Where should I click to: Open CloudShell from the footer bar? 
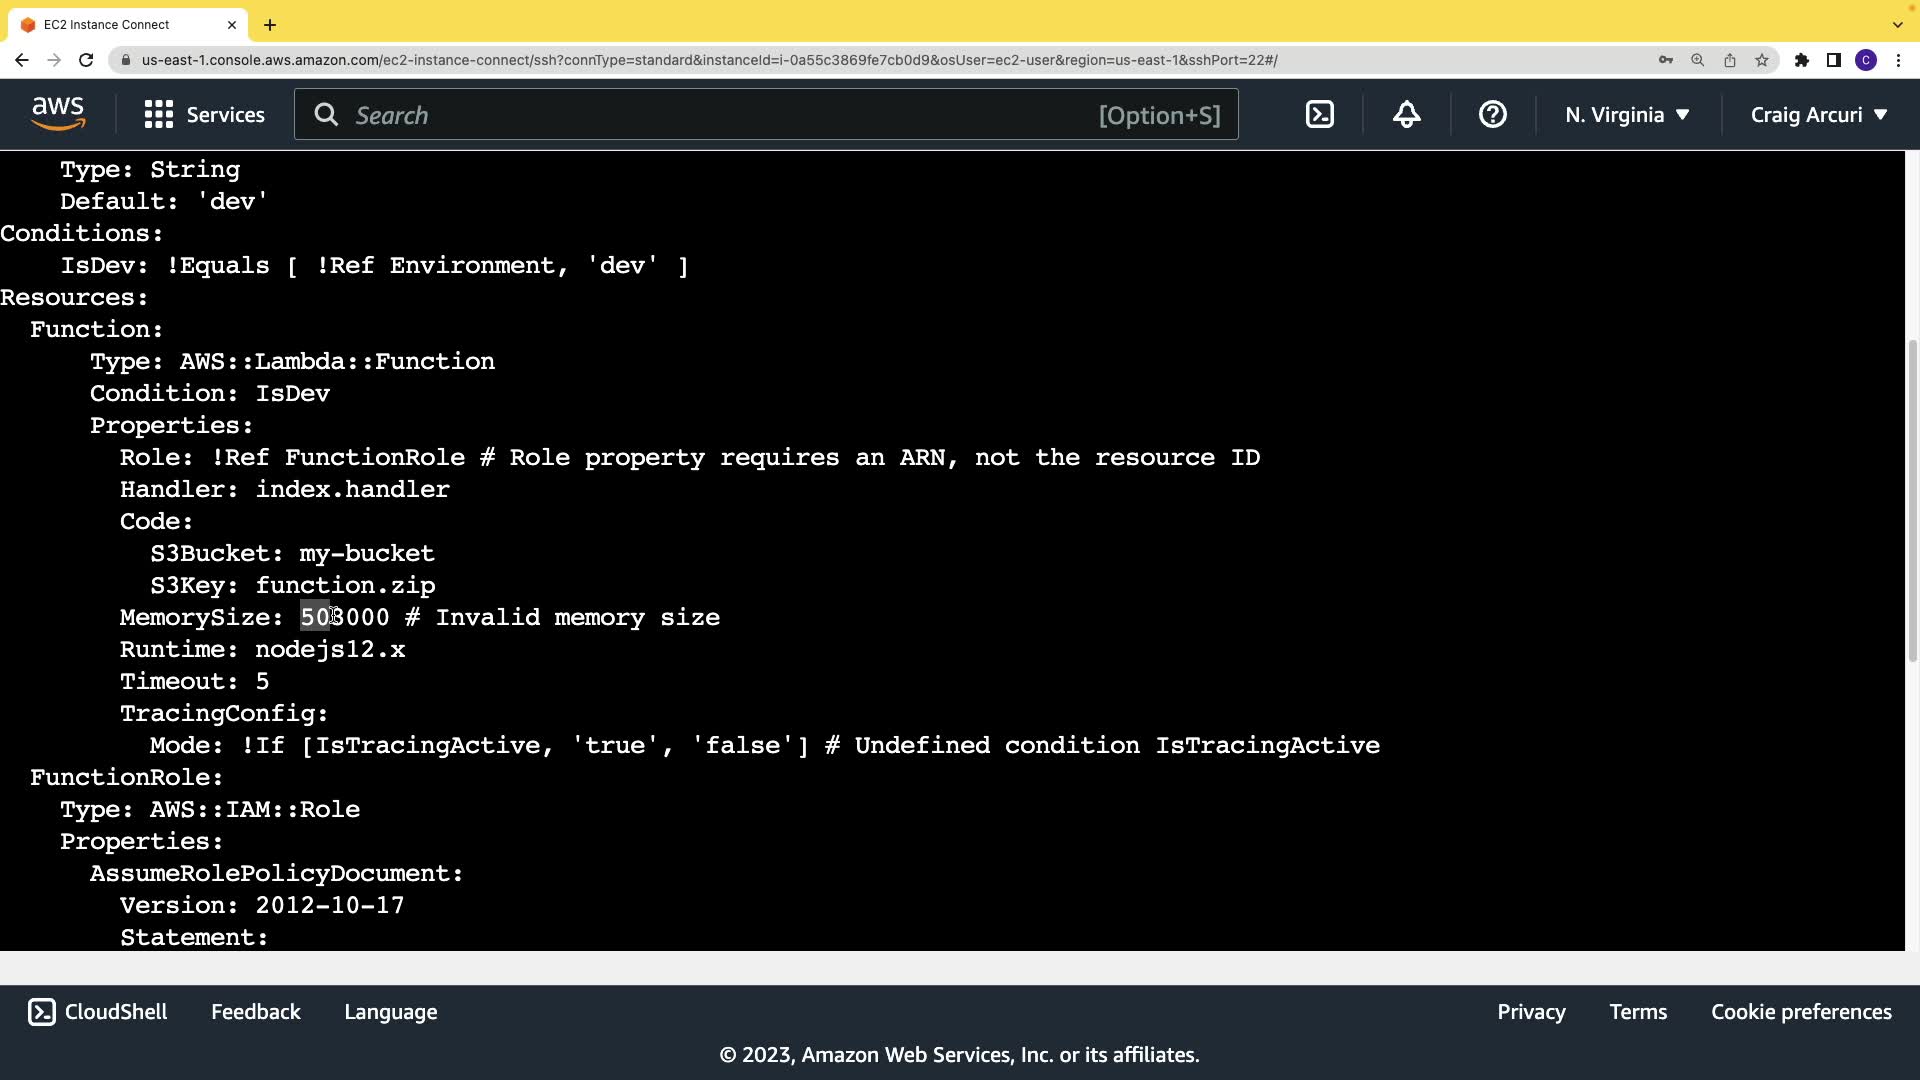[x=98, y=1012]
